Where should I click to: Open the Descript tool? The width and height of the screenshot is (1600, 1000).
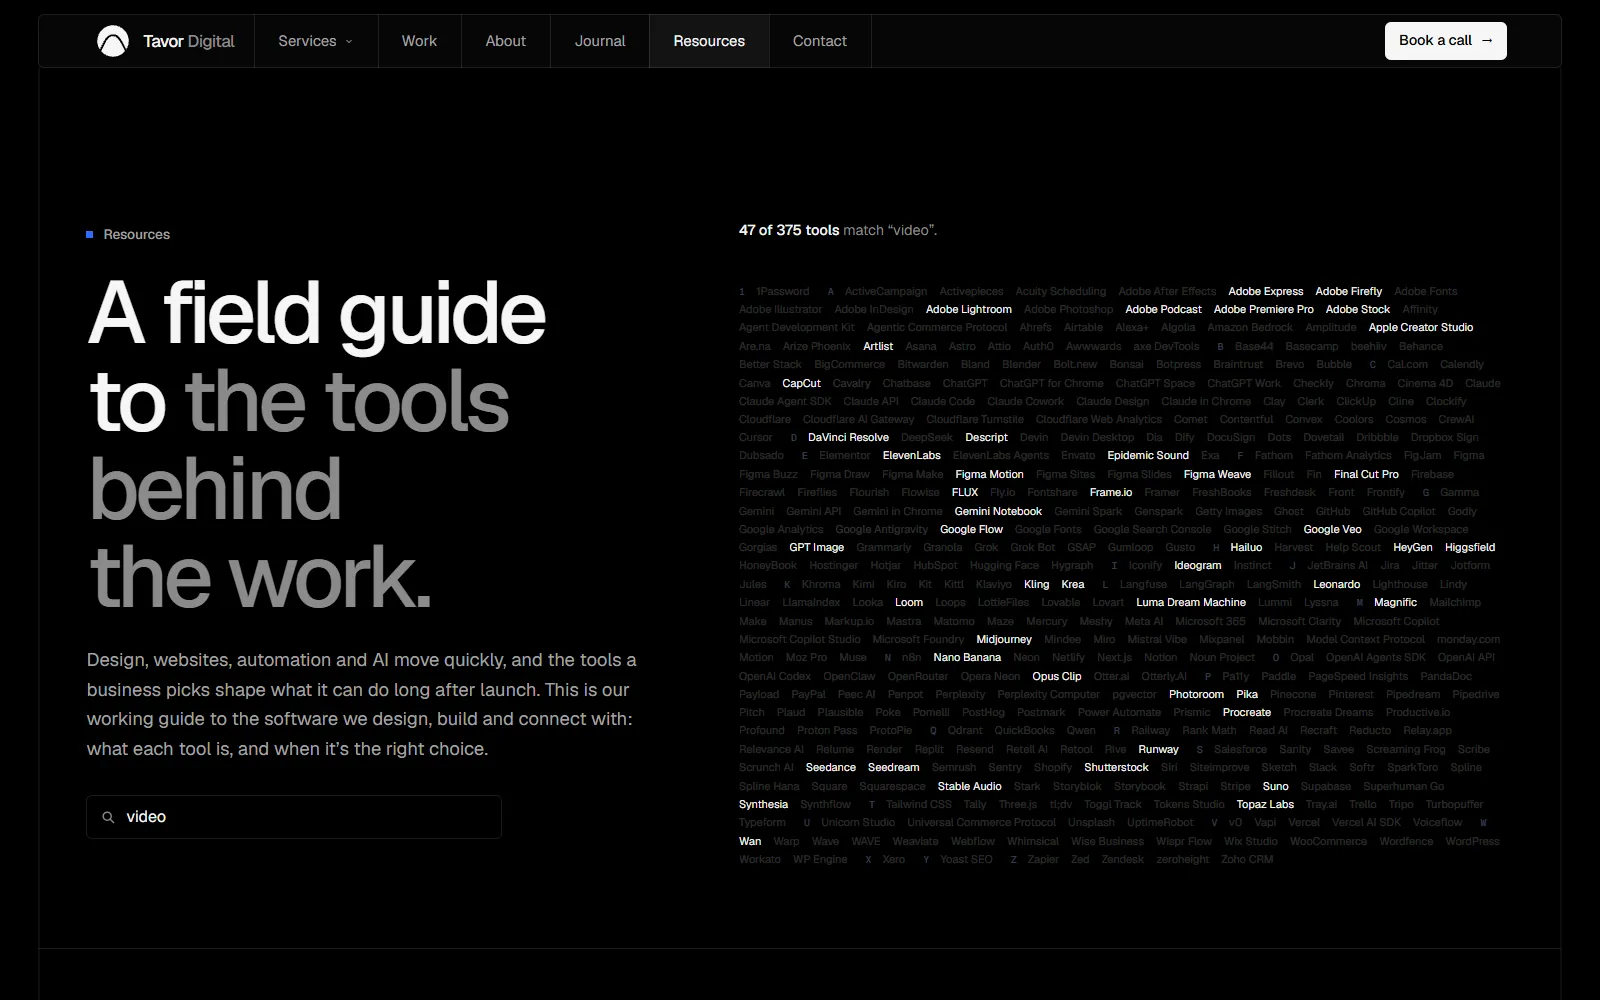(986, 437)
